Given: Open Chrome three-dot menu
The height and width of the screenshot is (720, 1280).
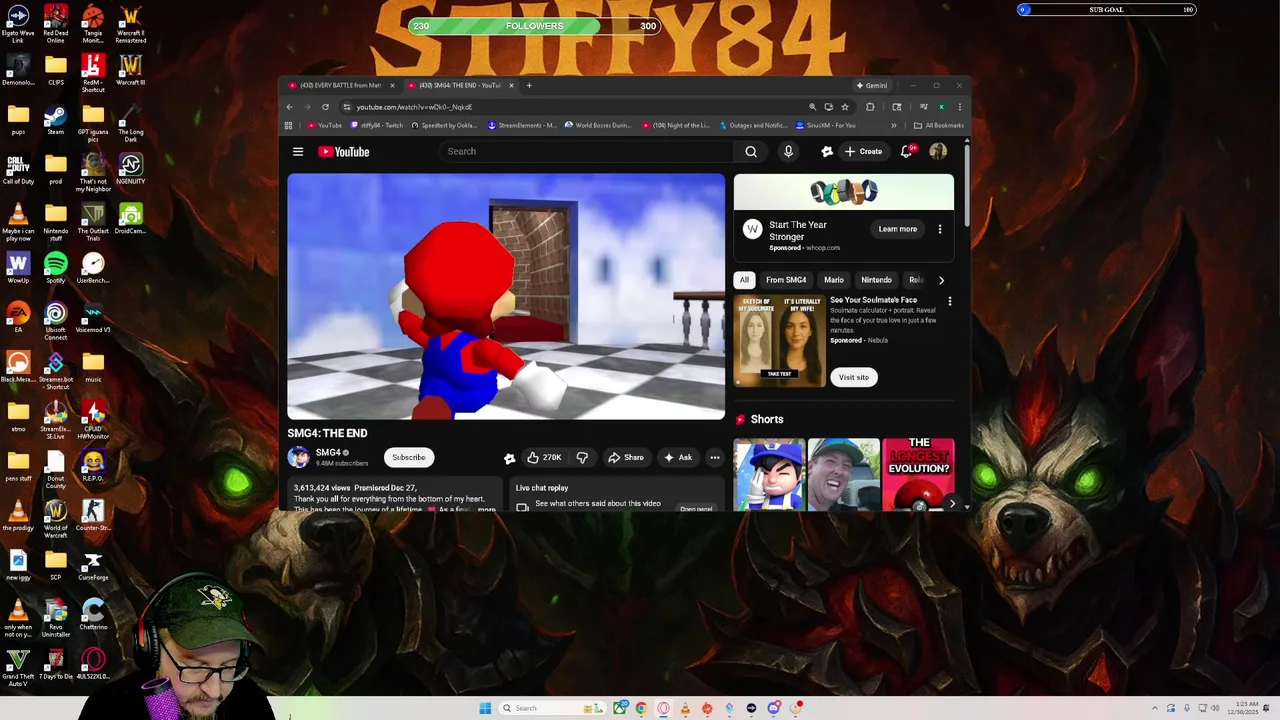Looking at the screenshot, I should point(959,107).
